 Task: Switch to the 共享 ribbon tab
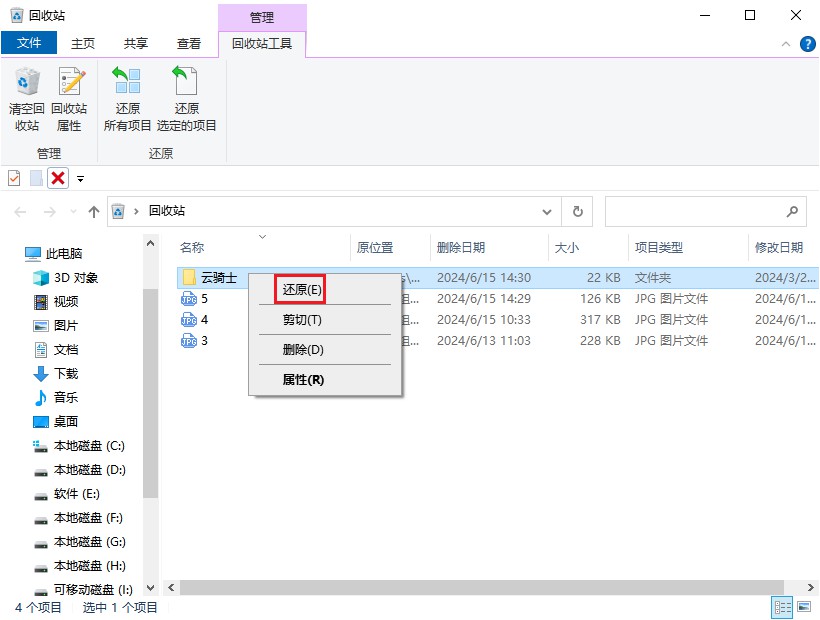coord(136,43)
